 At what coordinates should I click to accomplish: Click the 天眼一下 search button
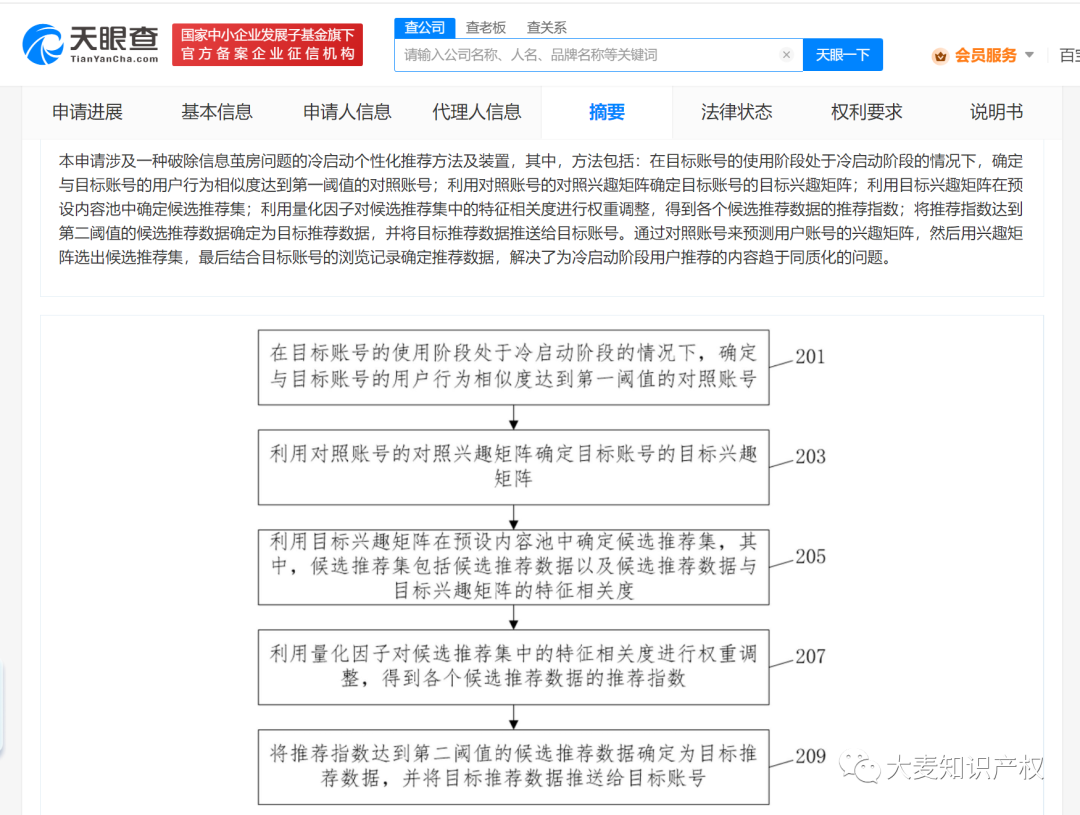843,55
